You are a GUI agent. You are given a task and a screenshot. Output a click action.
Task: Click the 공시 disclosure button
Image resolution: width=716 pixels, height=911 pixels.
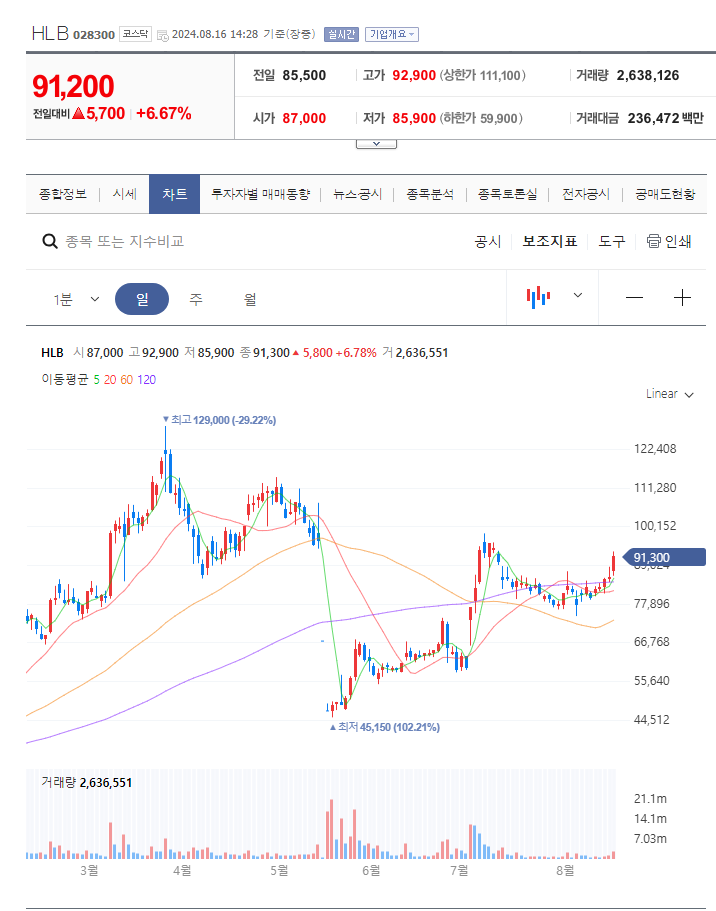point(488,241)
